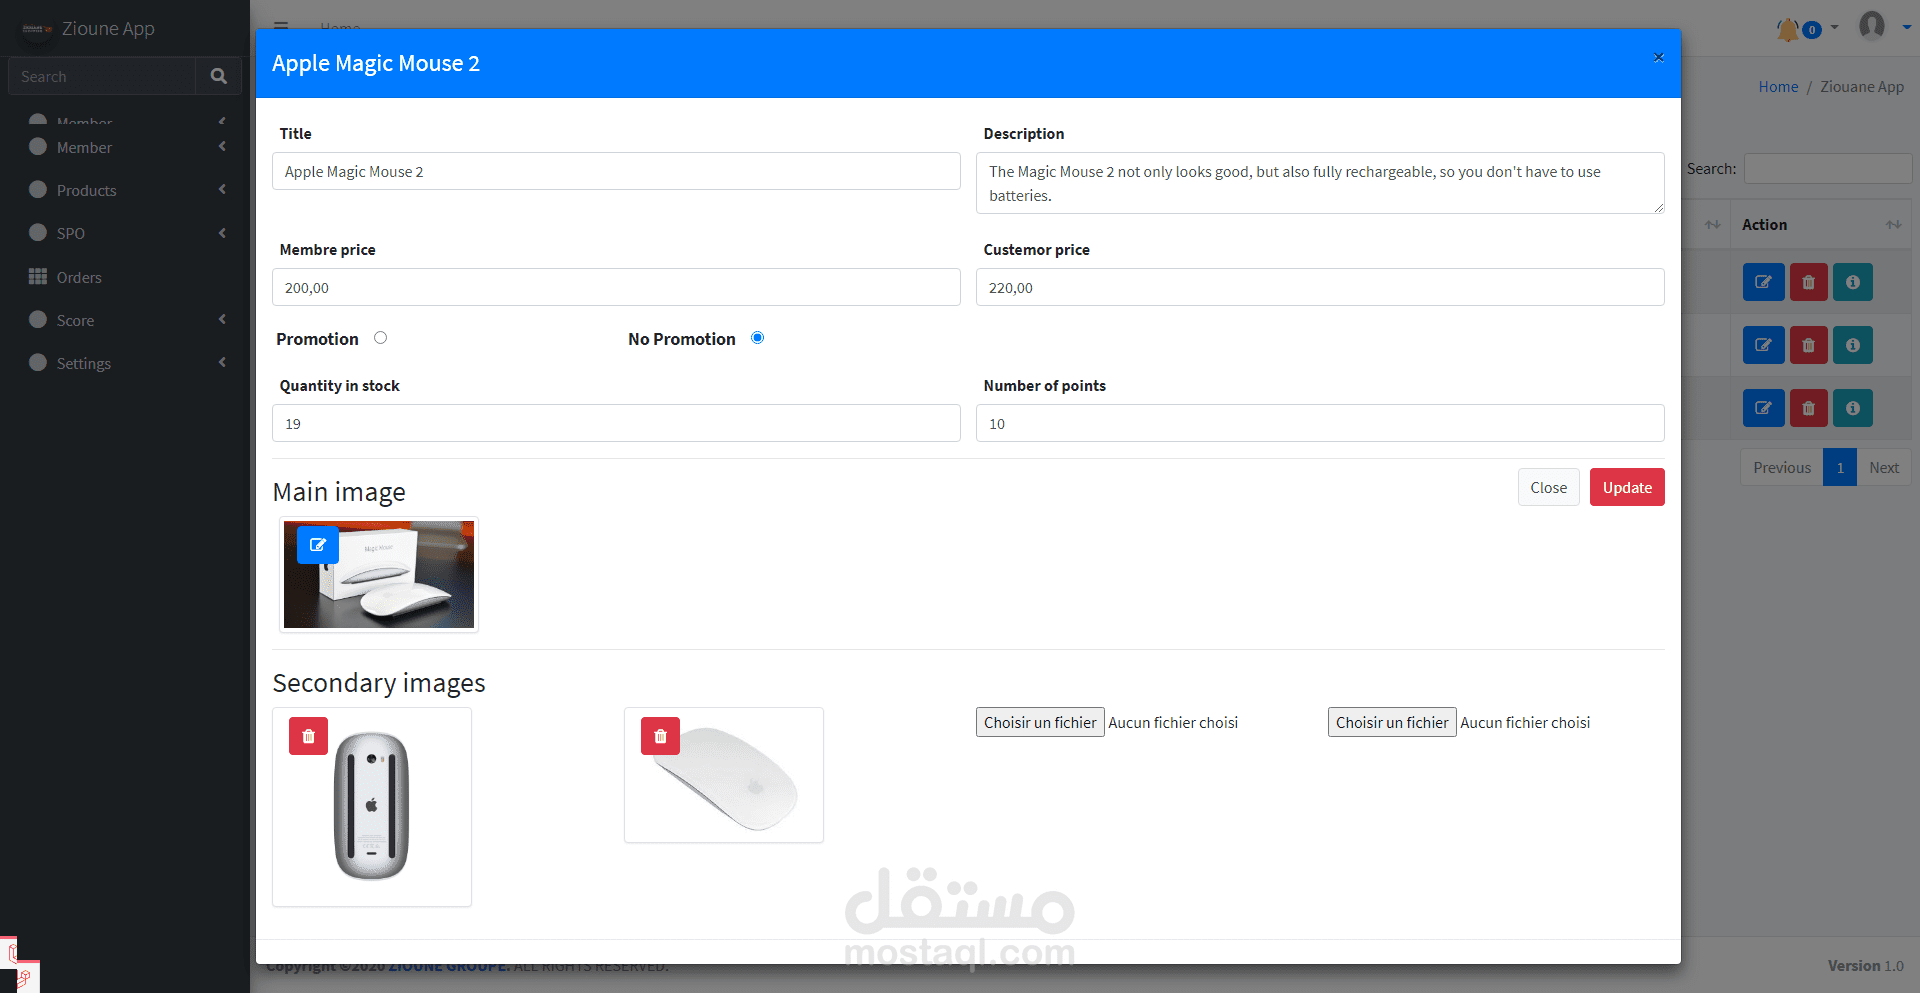Expand the Products menu chevron
Viewport: 1920px width, 993px height.
point(222,190)
